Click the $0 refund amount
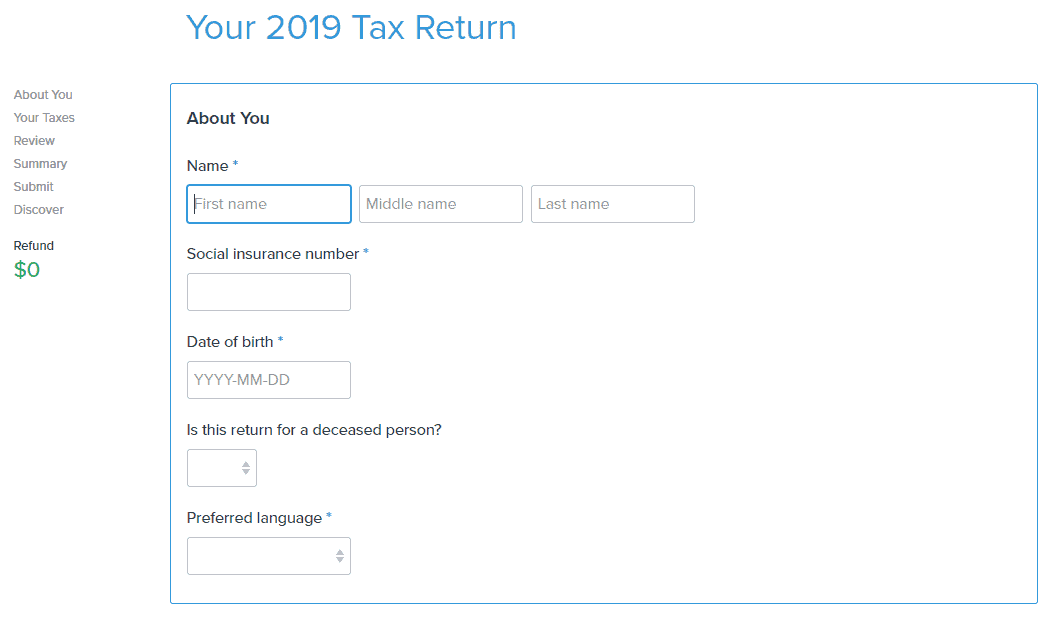The height and width of the screenshot is (618, 1061). tap(27, 269)
